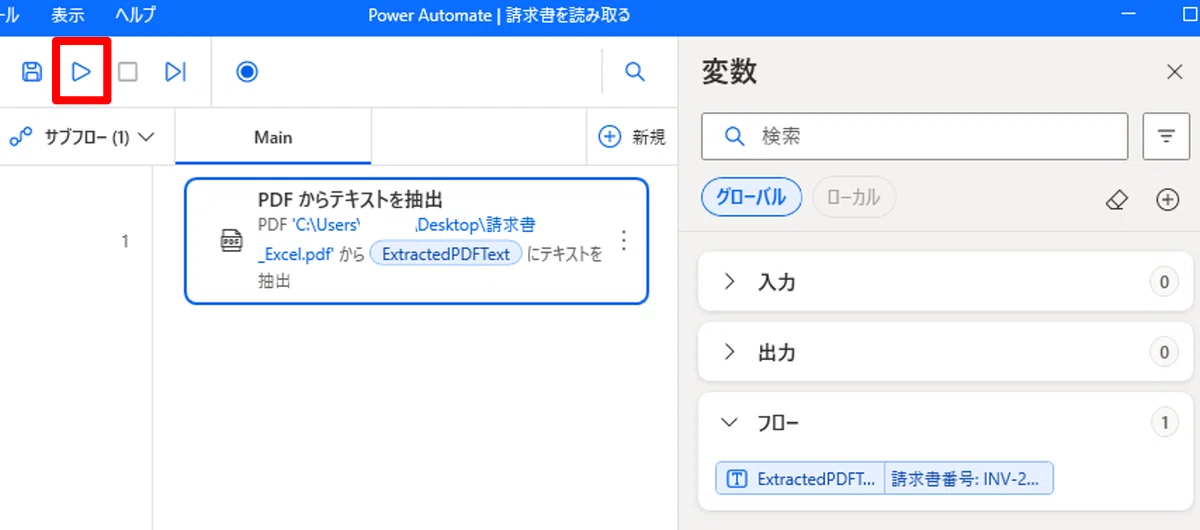Select the グローバル variables filter
The height and width of the screenshot is (530, 1200).
click(x=752, y=198)
